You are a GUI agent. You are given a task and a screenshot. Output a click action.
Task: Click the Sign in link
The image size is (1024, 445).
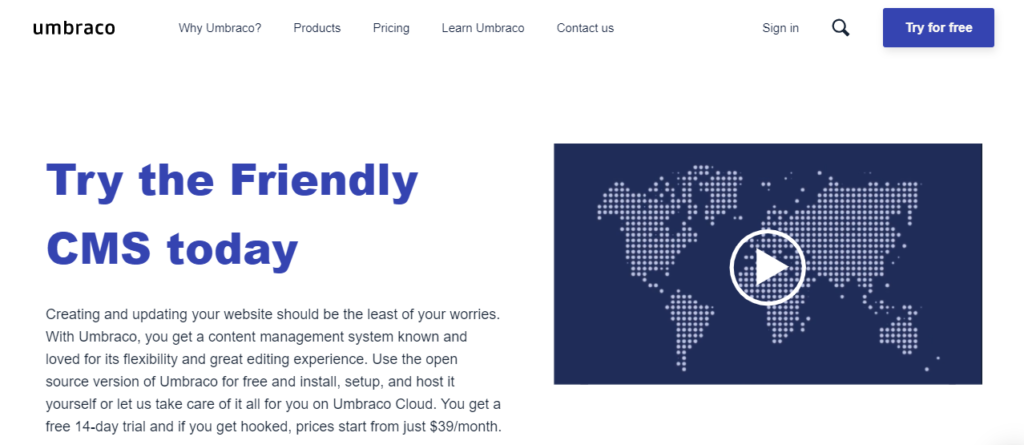[780, 28]
